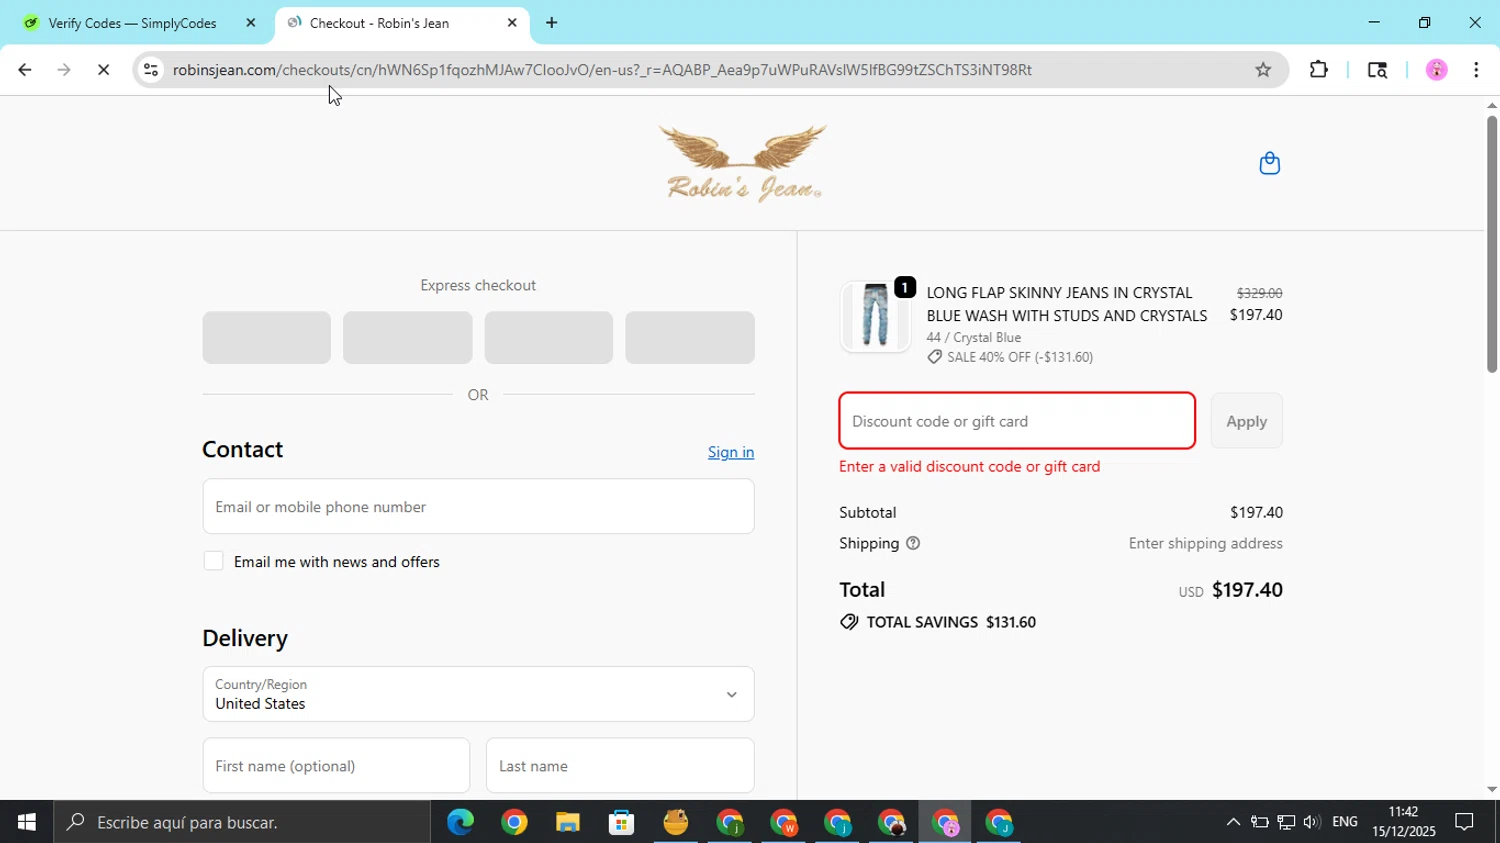Click the Robin's Jean winged logo
This screenshot has height=843, width=1500.
743,163
